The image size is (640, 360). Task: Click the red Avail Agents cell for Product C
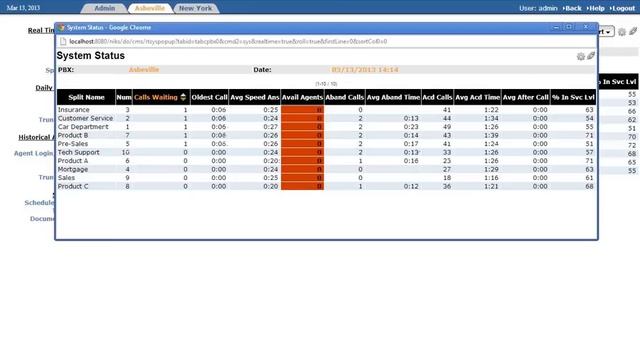[x=302, y=186]
